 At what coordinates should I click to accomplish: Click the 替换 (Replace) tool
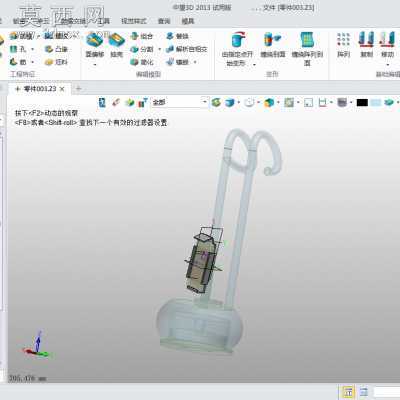[177, 36]
